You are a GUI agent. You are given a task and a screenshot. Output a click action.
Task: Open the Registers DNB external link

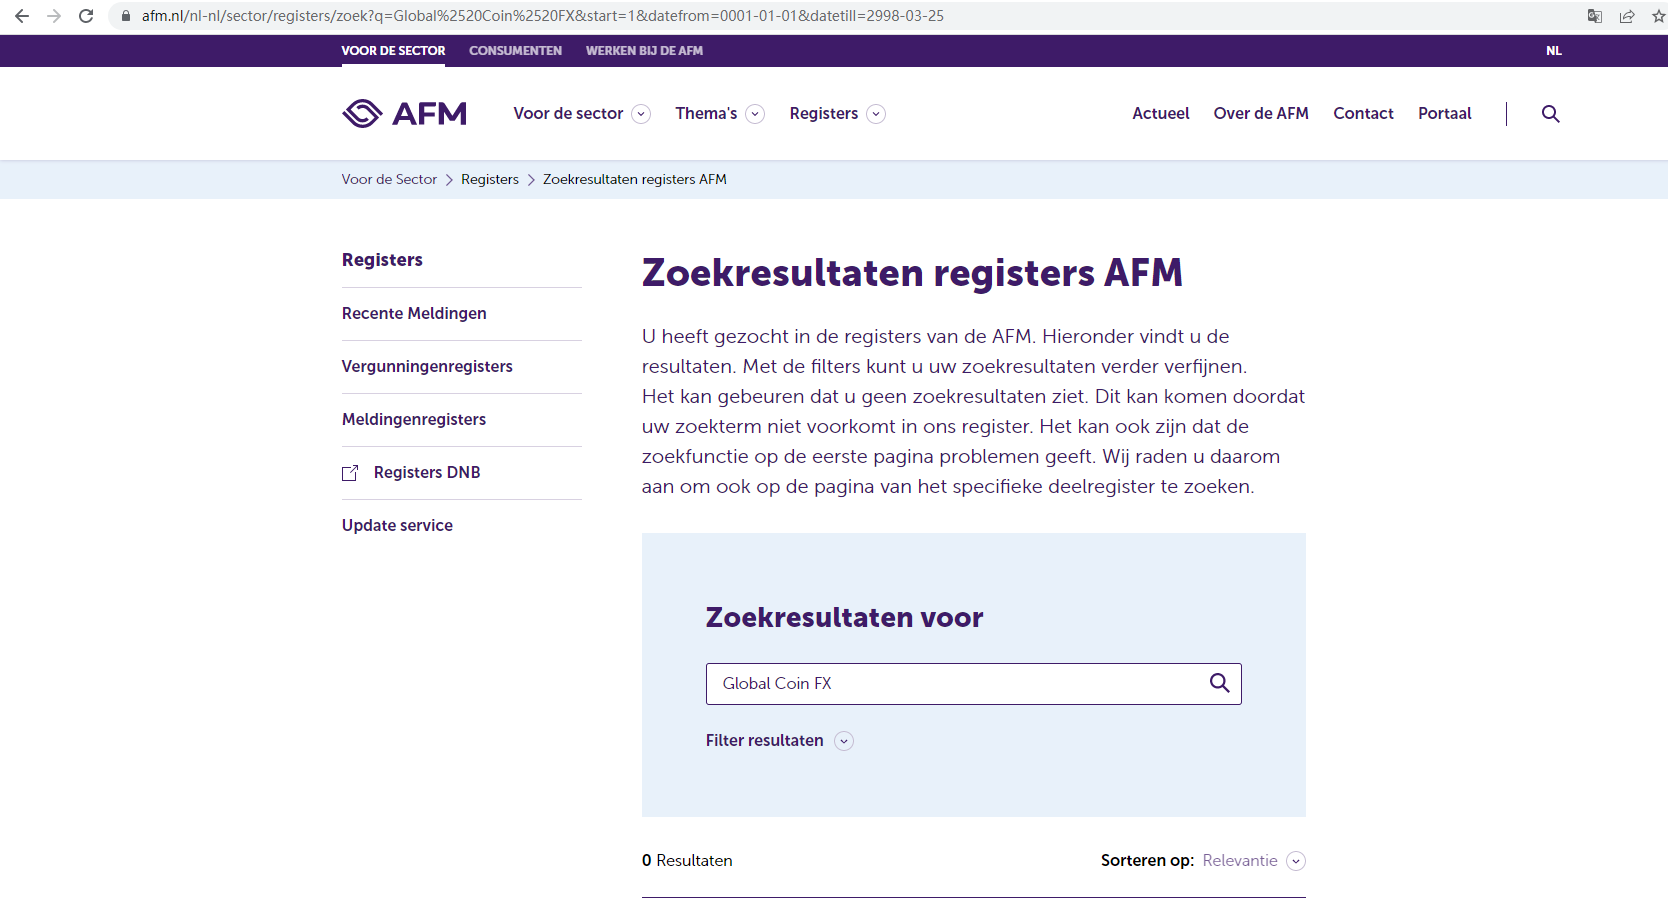(x=426, y=473)
